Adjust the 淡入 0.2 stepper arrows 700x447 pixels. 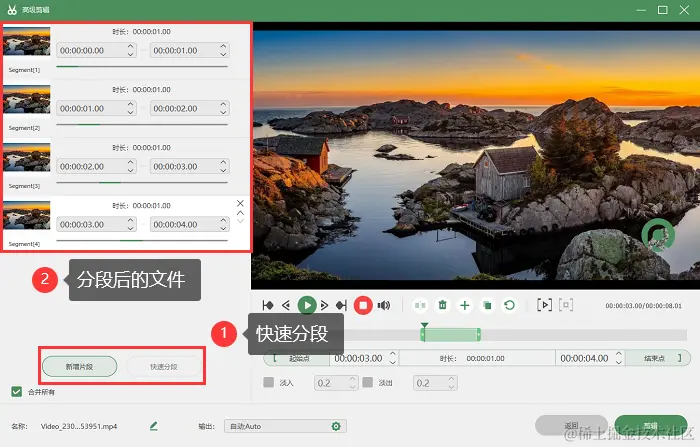point(352,383)
